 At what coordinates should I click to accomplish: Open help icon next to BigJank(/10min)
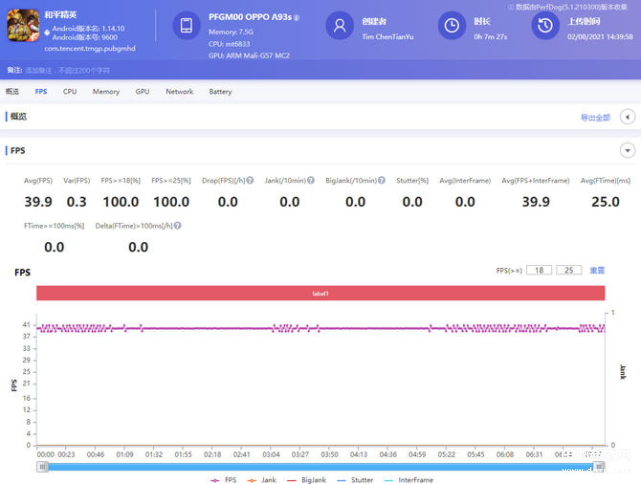382,180
